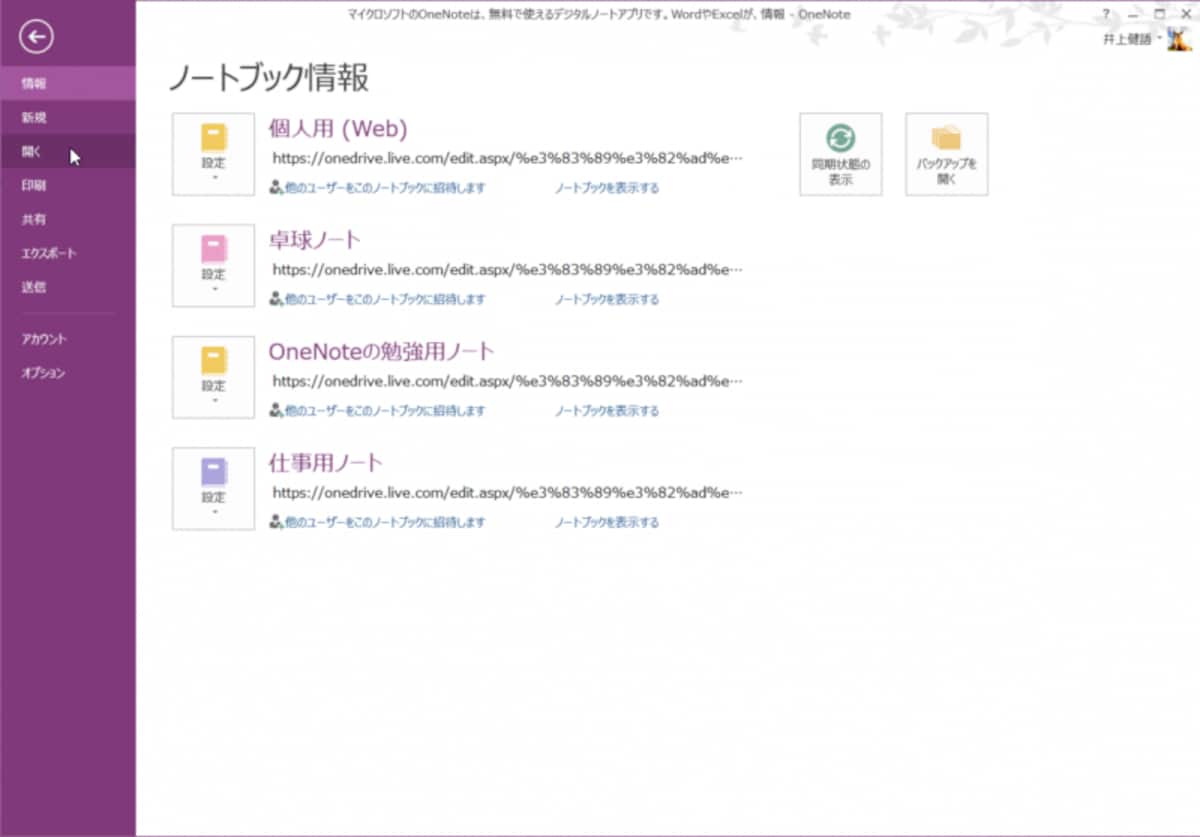Select 新規 in the left menu

(68, 117)
